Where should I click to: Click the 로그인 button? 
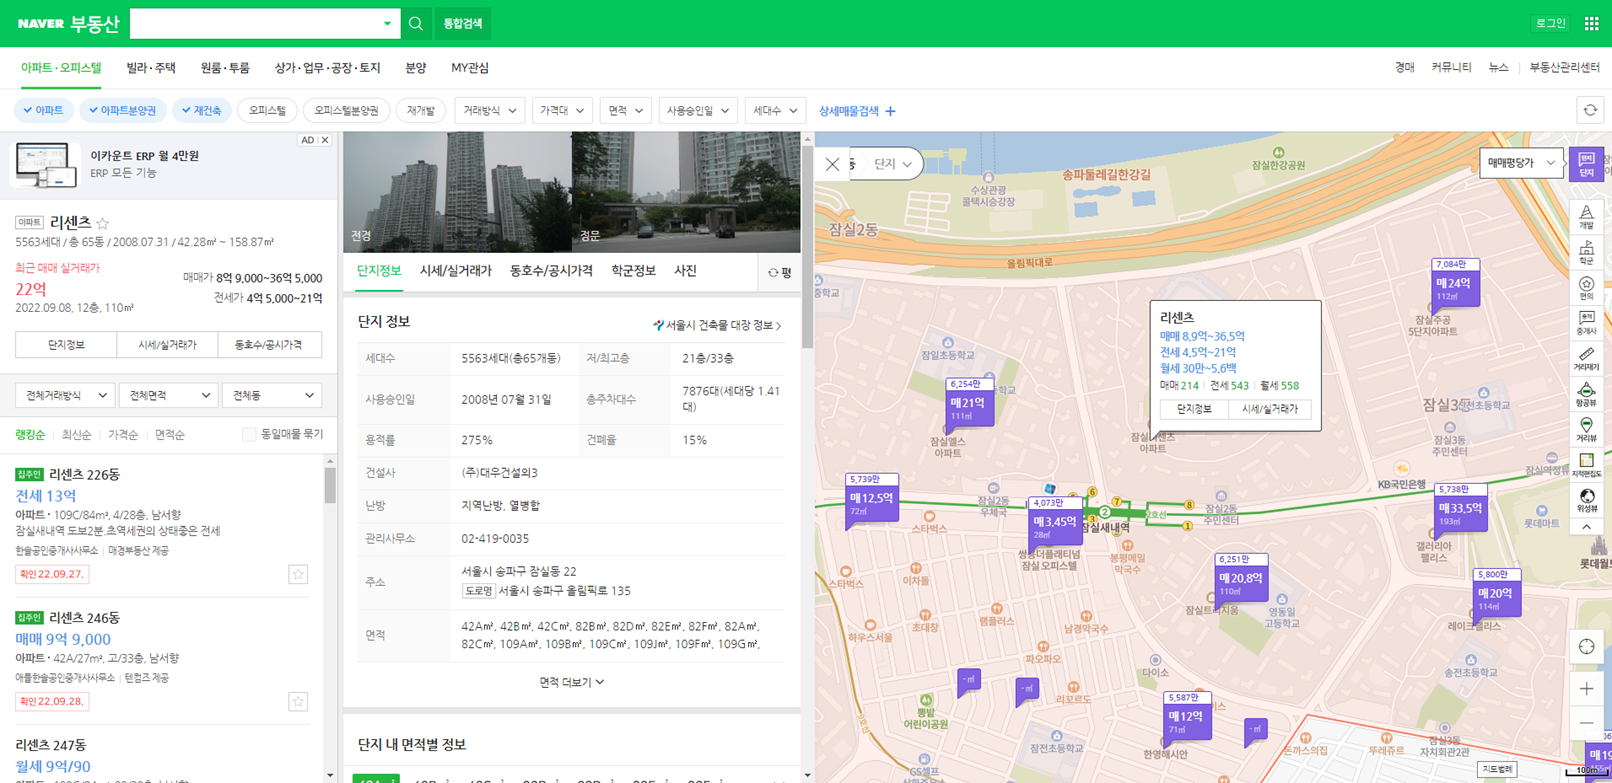pos(1550,23)
